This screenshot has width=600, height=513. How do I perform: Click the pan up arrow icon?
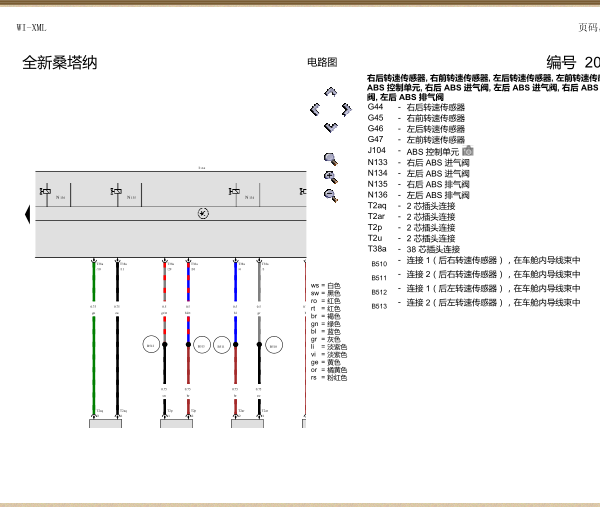point(331,92)
